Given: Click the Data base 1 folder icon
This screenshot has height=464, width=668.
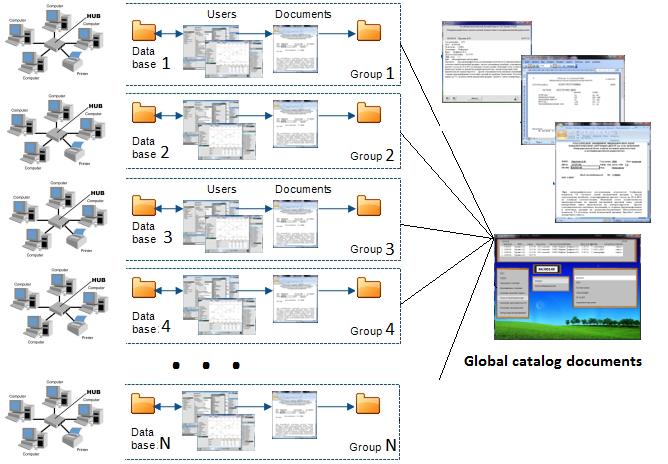Looking at the screenshot, I should click(145, 32).
